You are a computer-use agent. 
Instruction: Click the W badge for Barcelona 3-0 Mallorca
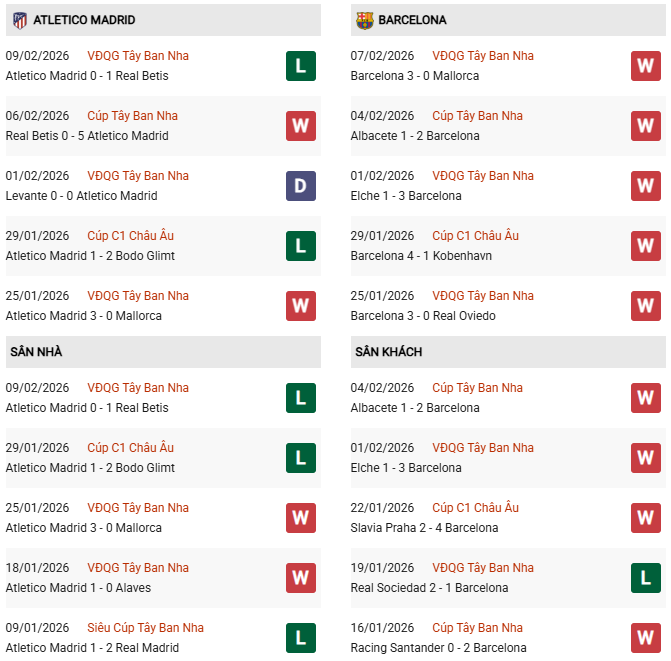point(645,66)
